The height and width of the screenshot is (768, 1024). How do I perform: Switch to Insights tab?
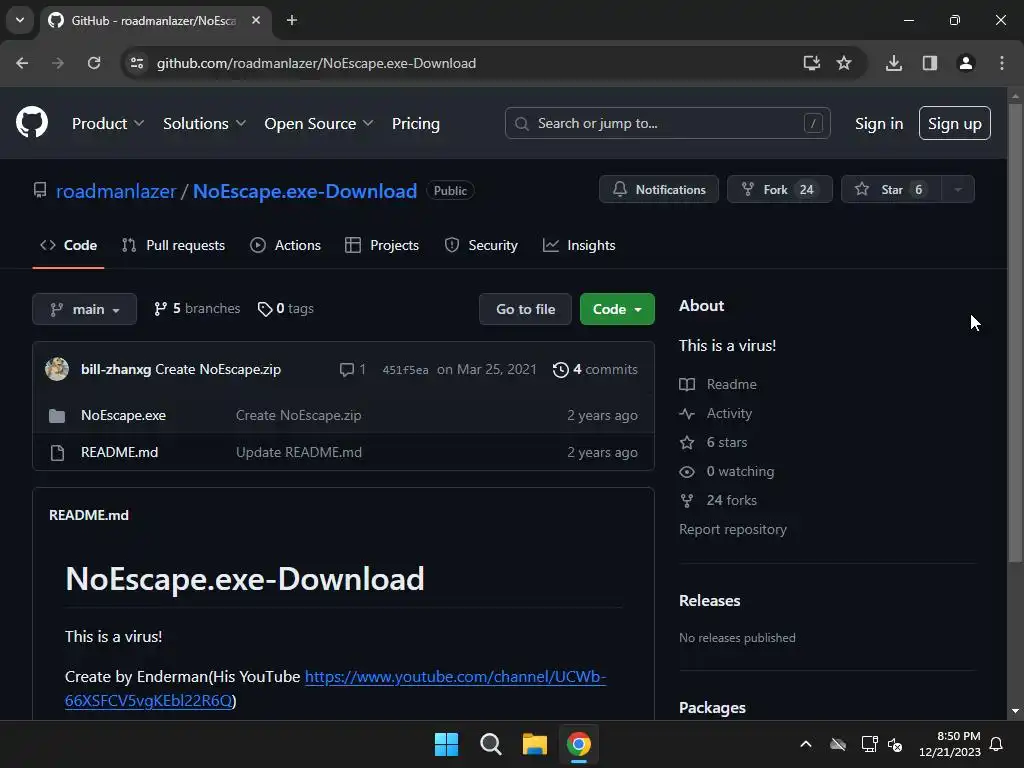point(579,246)
